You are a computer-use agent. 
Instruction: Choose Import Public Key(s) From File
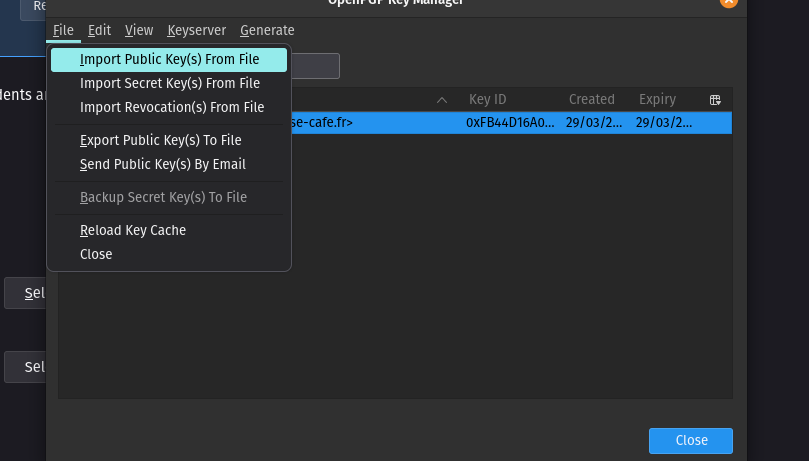point(169,59)
